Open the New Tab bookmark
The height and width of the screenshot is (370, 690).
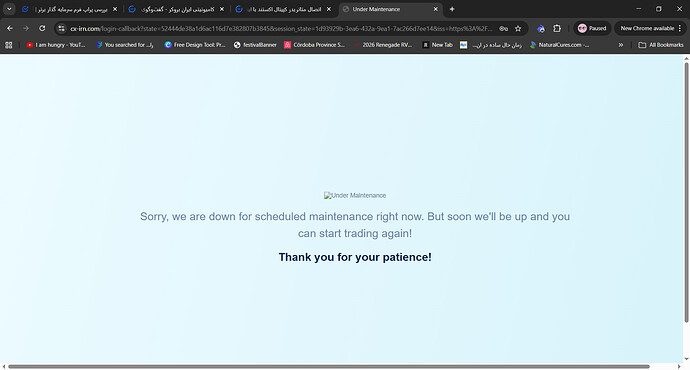(437, 45)
